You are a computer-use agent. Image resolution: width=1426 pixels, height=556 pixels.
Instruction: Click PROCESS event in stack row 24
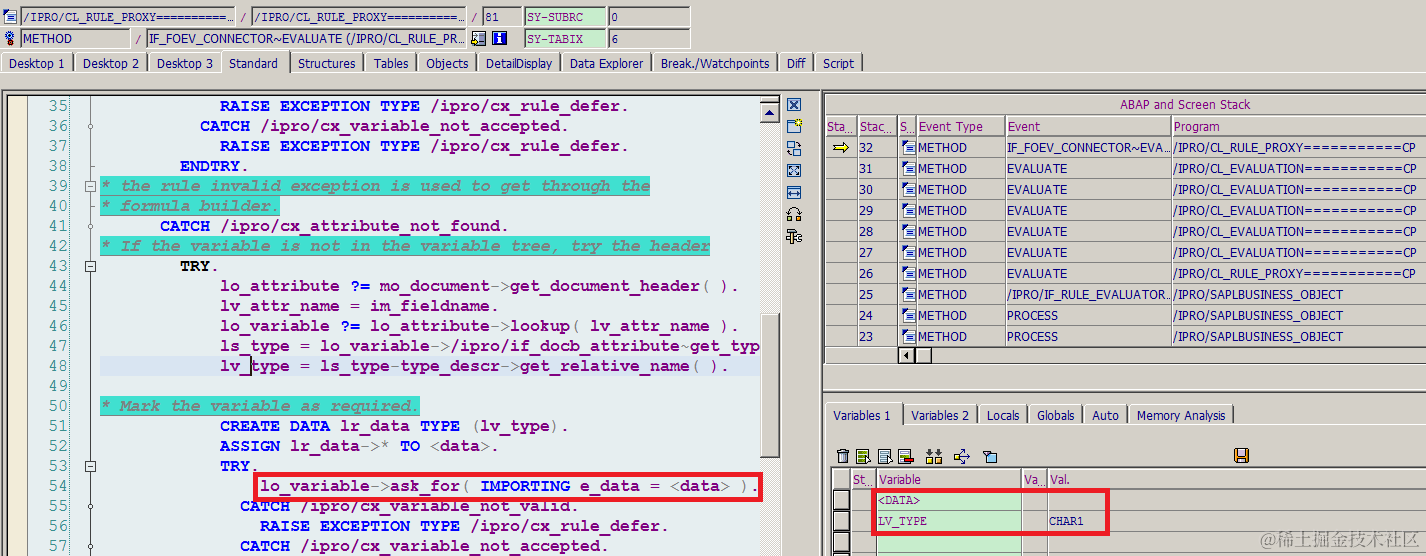[x=1088, y=315]
